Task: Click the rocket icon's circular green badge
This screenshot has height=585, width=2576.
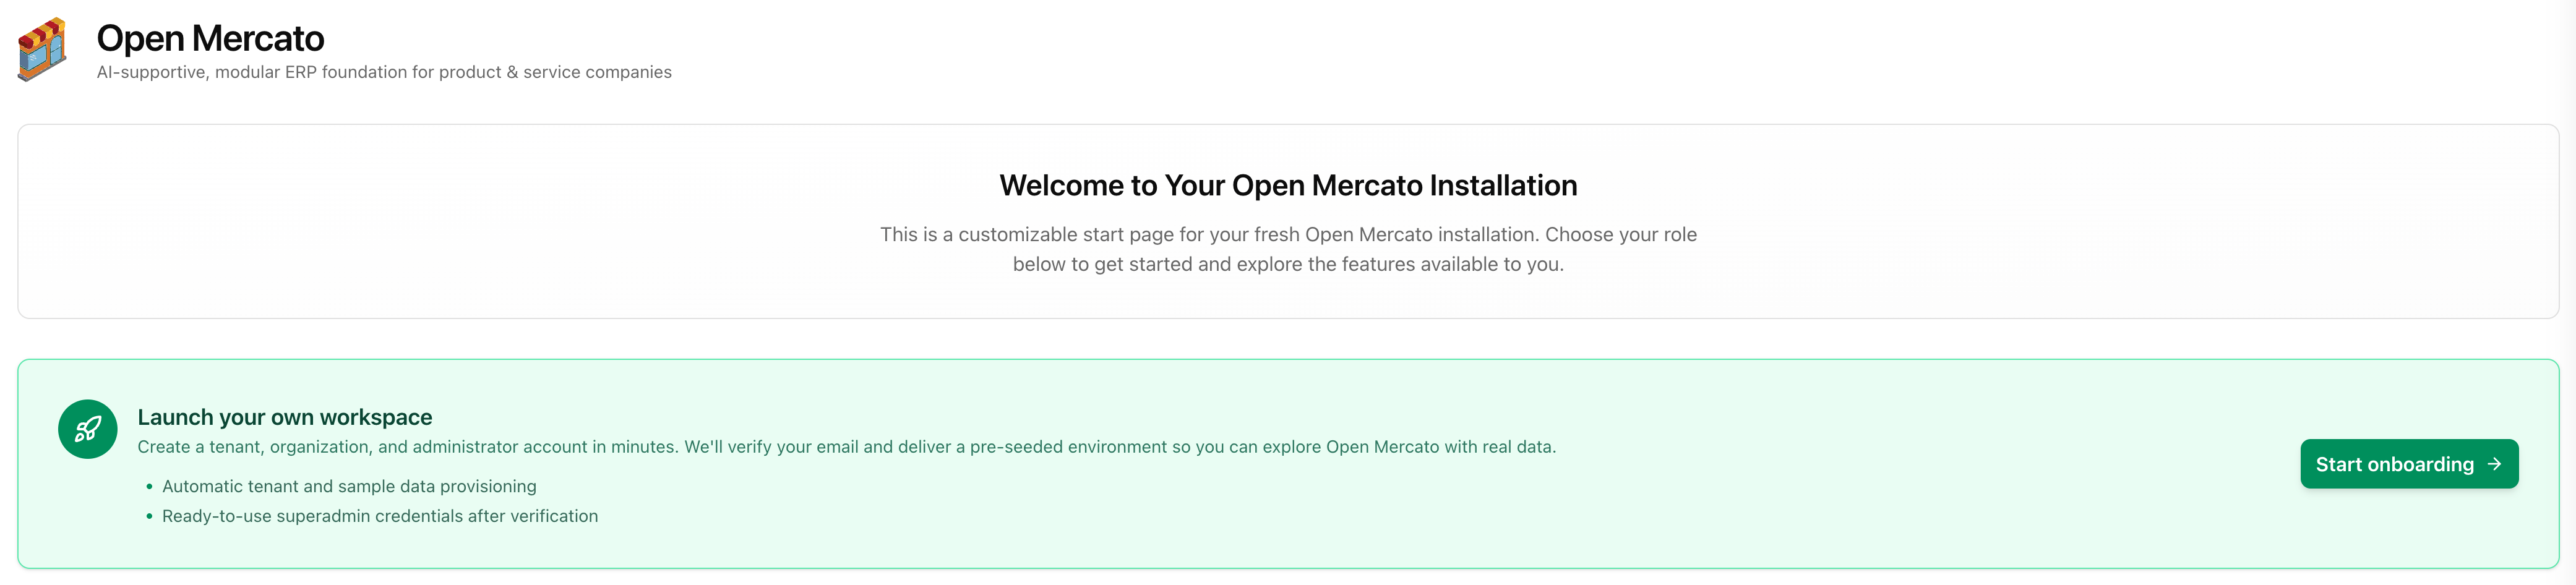Action: pos(88,430)
